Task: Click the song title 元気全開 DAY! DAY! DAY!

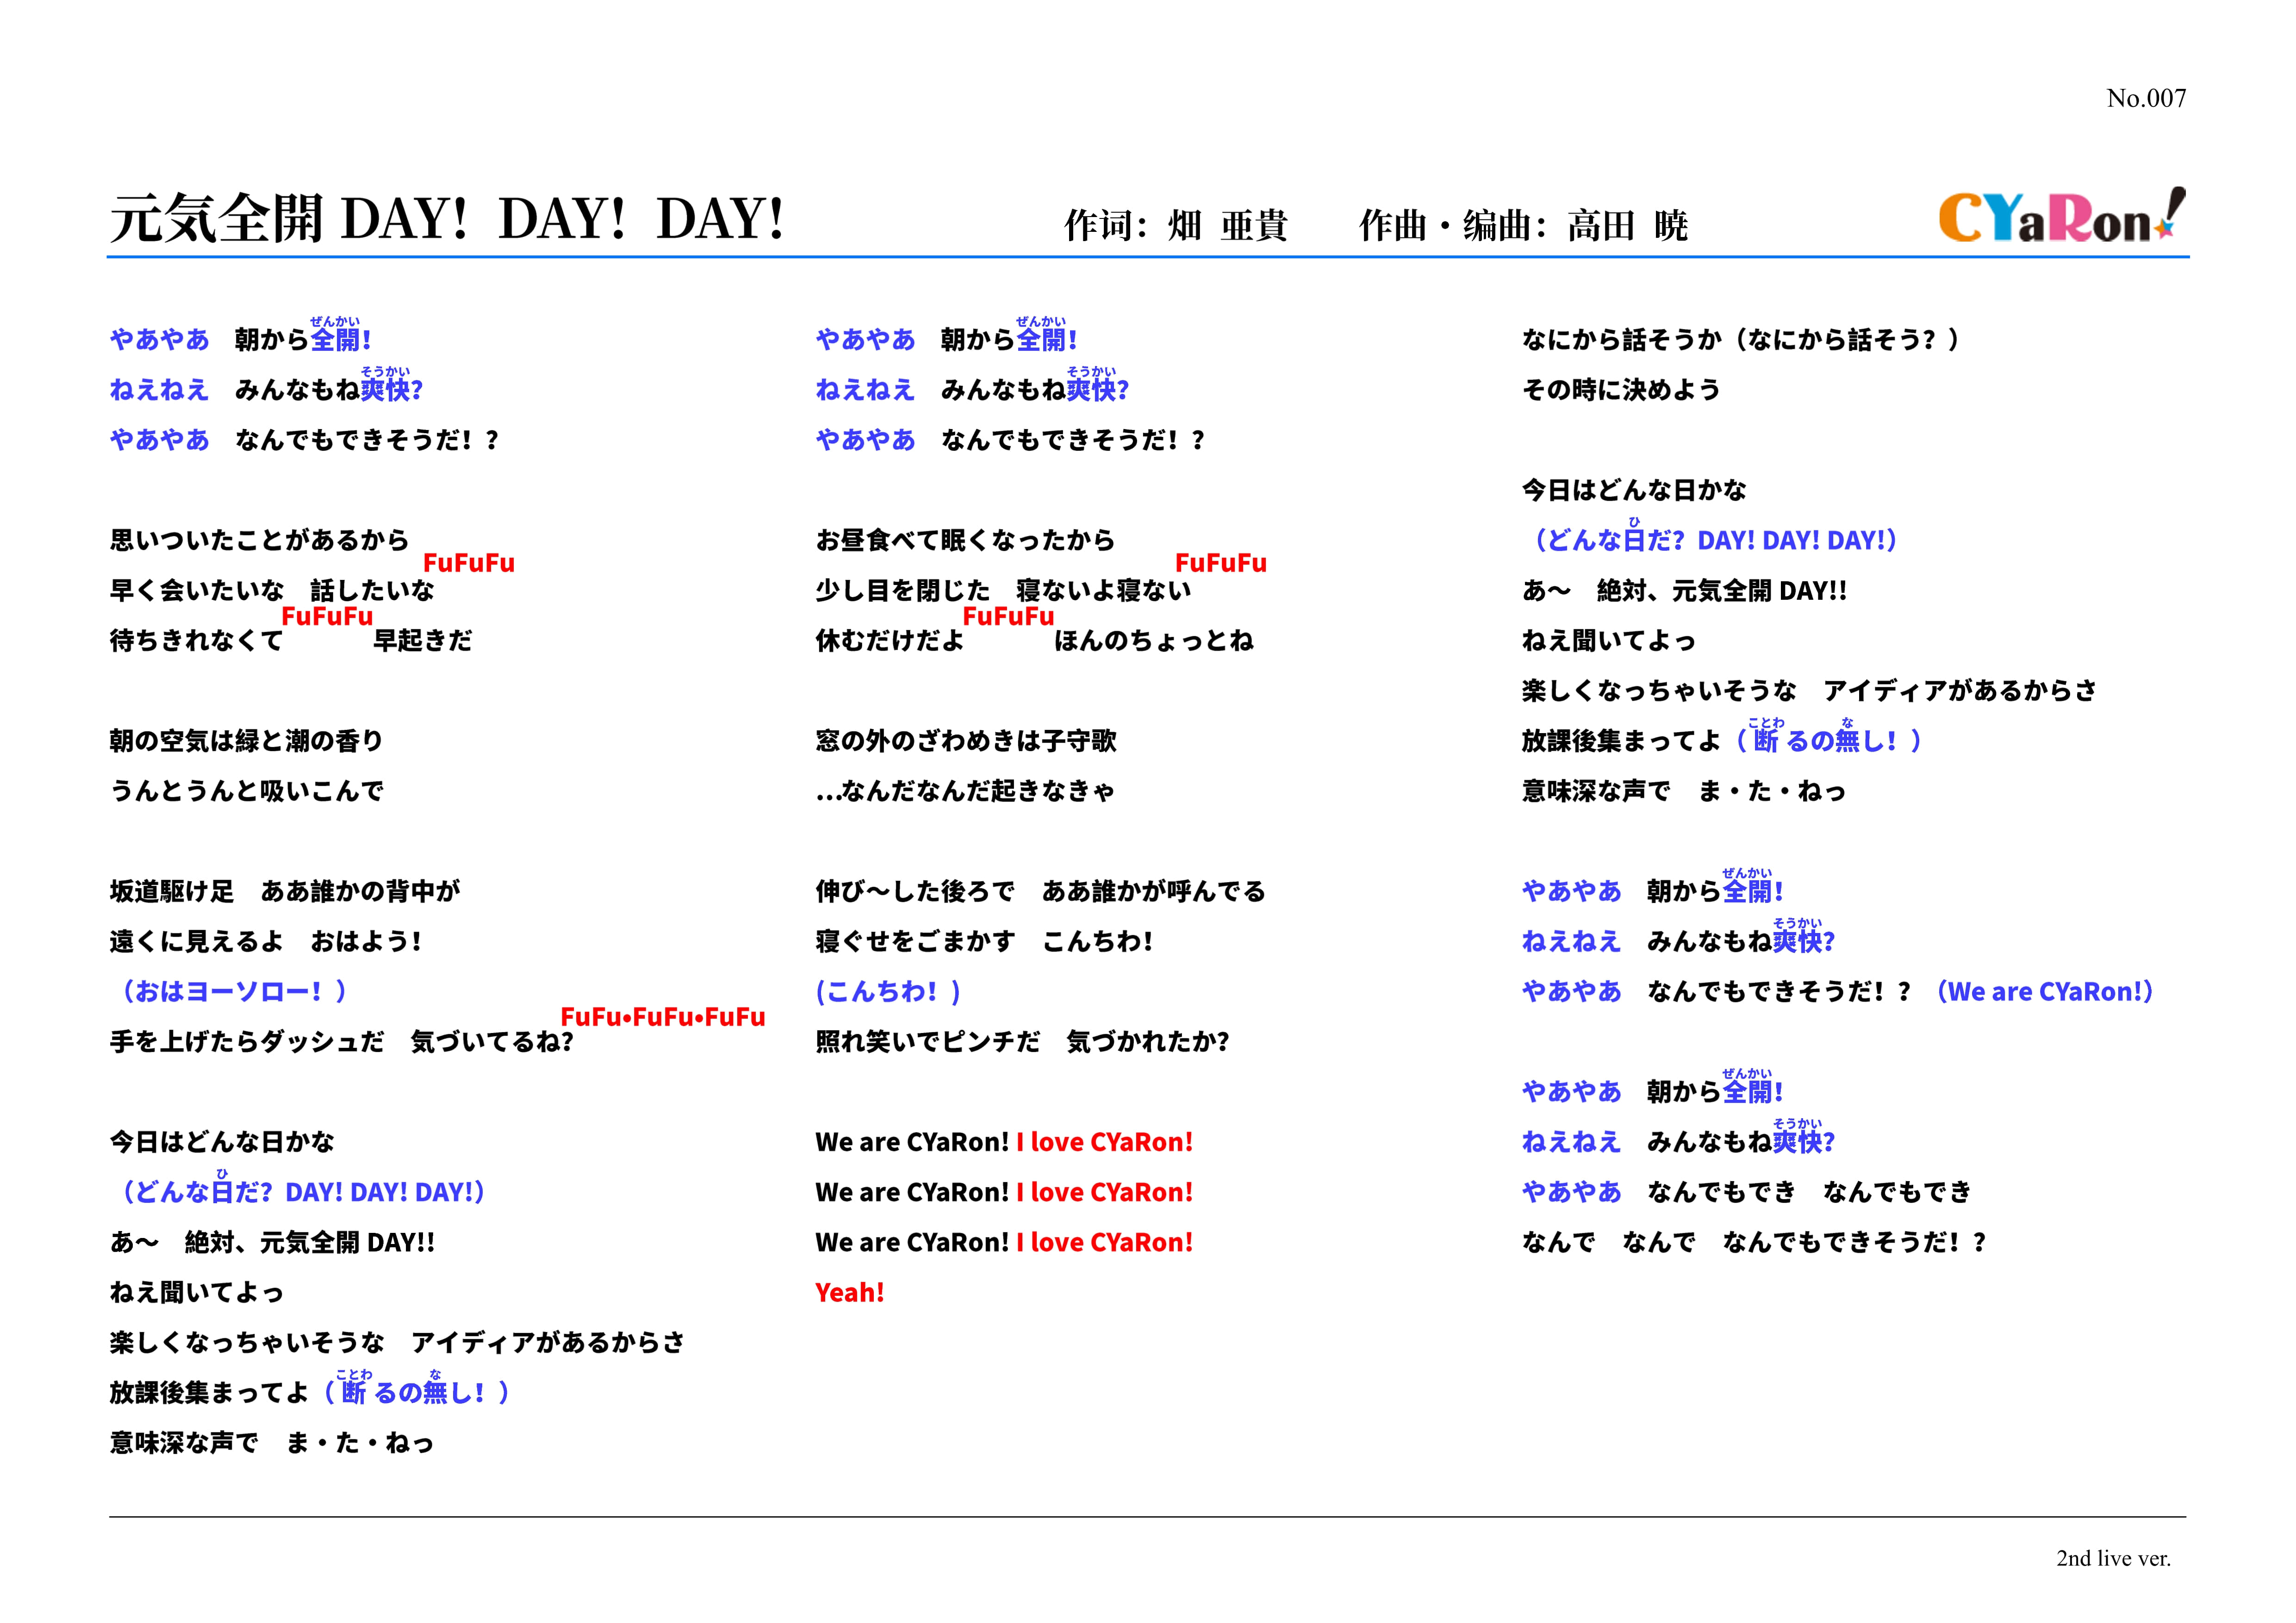Action: coord(446,219)
